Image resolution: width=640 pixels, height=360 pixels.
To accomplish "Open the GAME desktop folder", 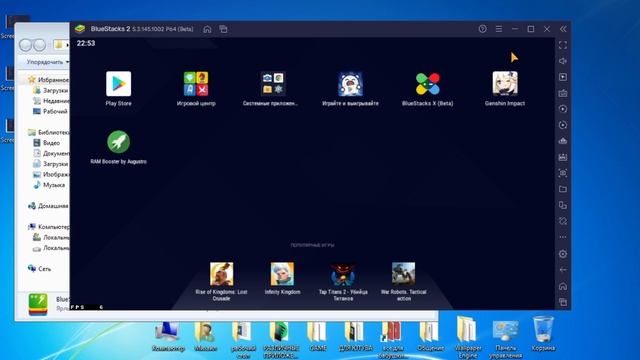I will coord(318,336).
